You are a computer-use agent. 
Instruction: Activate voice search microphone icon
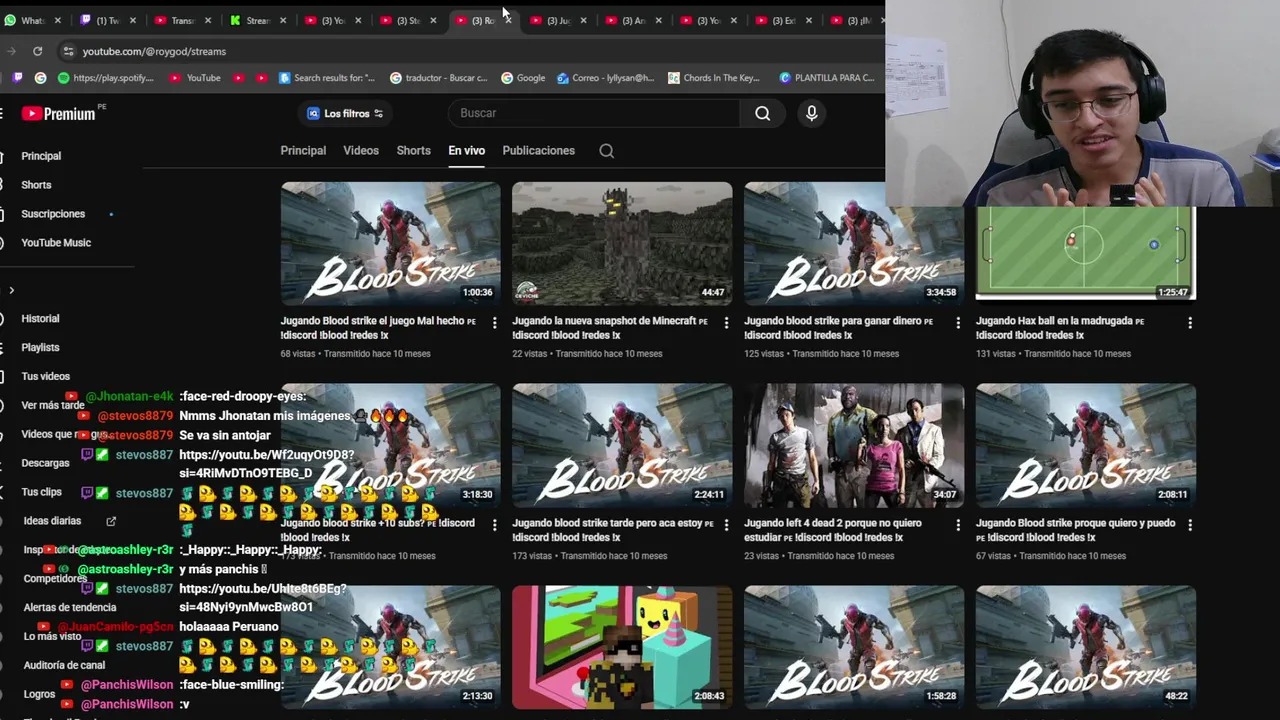(812, 113)
